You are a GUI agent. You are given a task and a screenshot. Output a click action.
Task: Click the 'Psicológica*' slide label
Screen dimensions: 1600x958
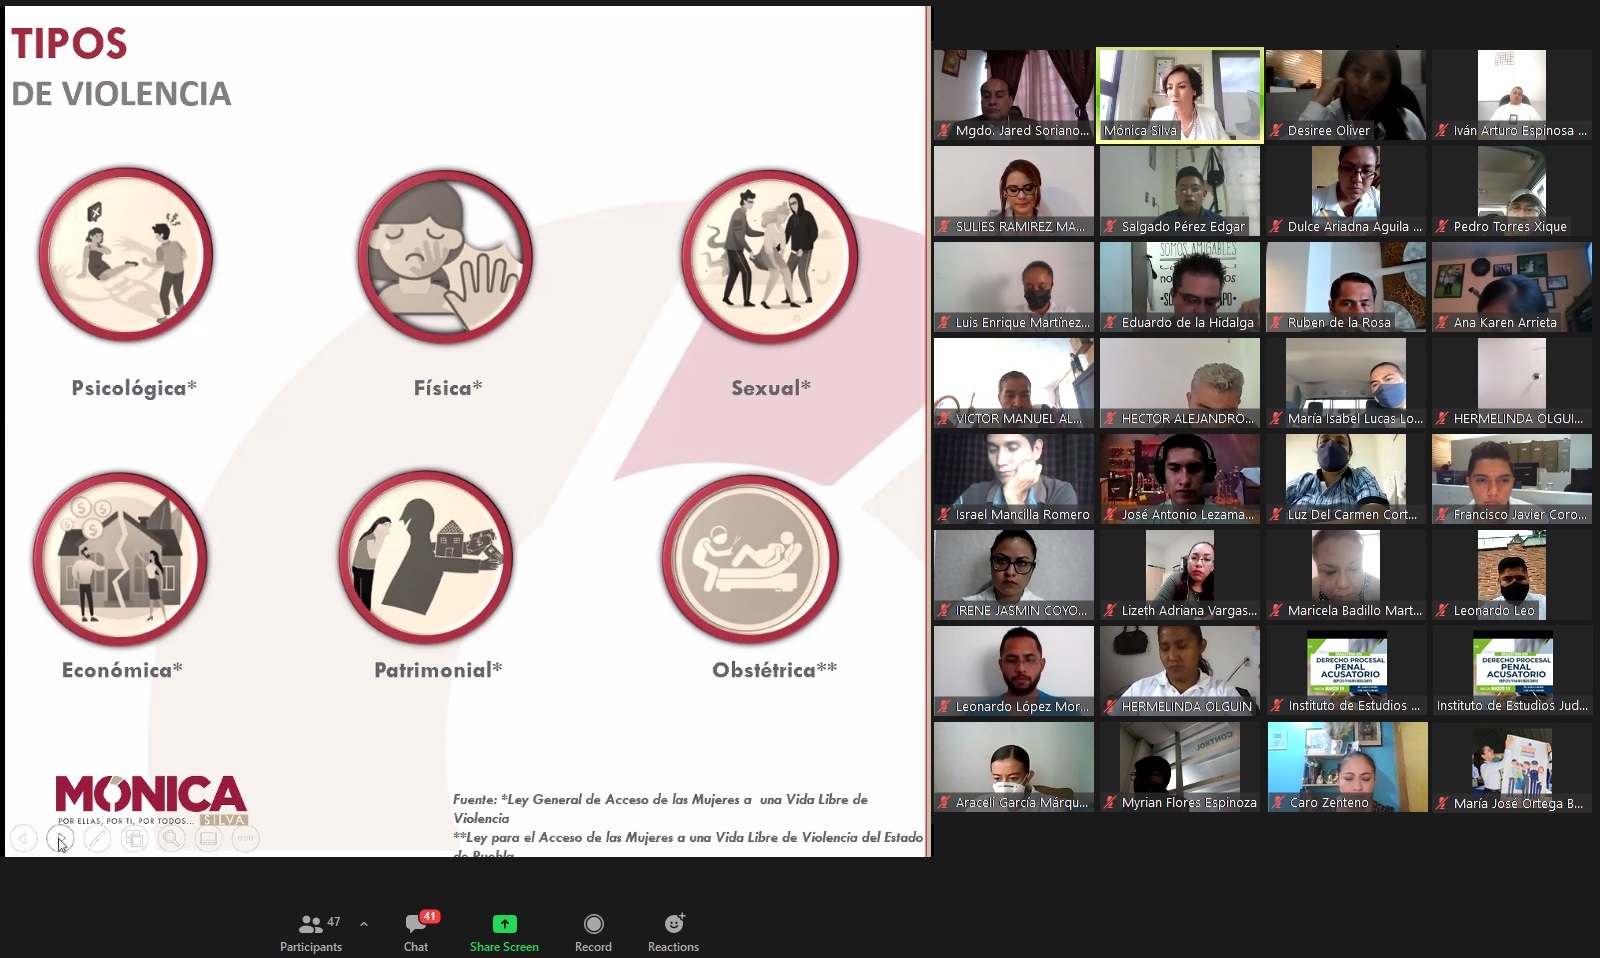[x=134, y=388]
